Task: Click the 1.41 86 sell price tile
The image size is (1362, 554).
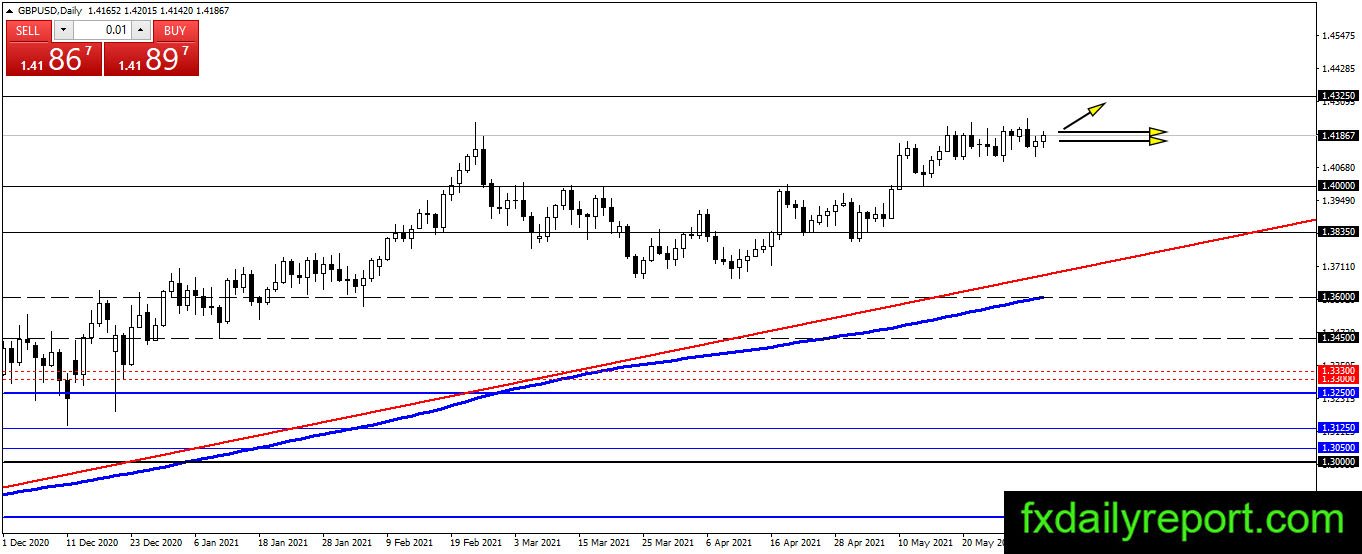Action: (x=54, y=59)
